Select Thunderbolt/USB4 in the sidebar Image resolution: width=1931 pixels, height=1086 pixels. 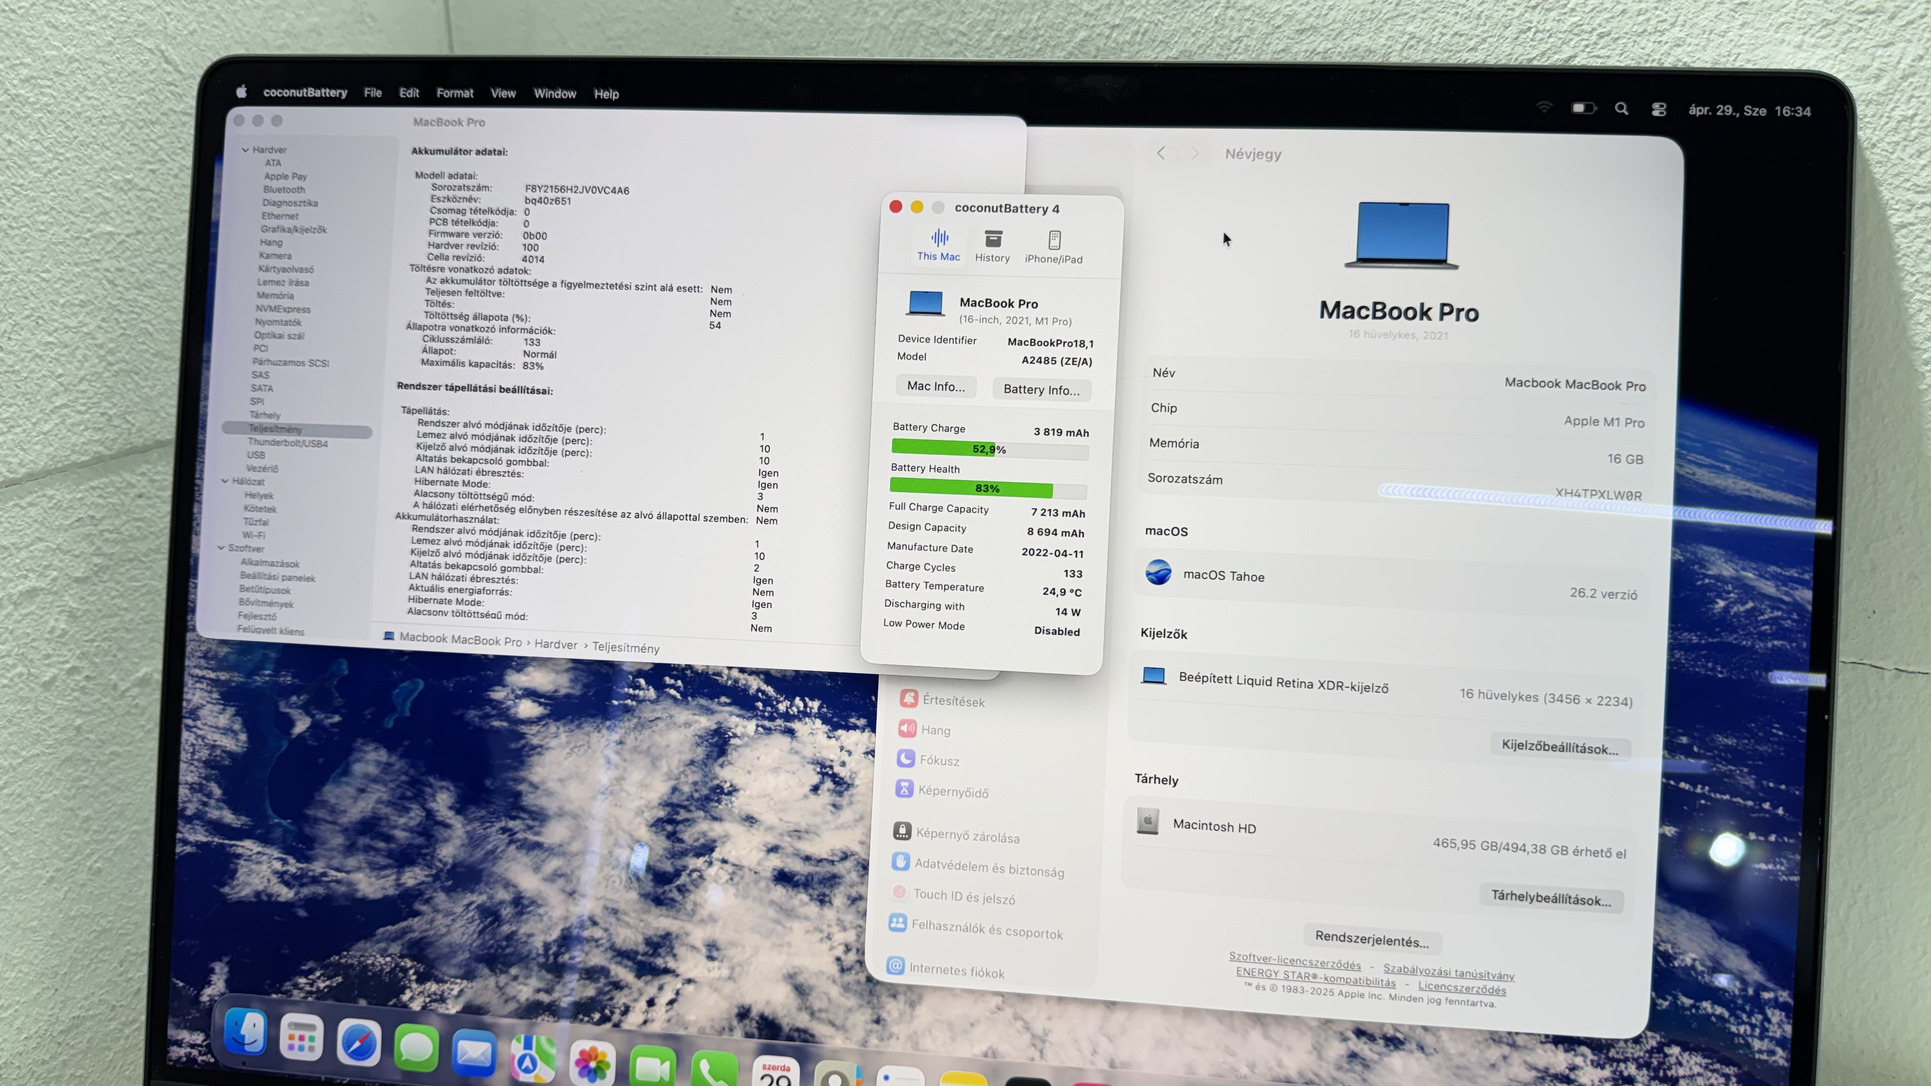[287, 443]
